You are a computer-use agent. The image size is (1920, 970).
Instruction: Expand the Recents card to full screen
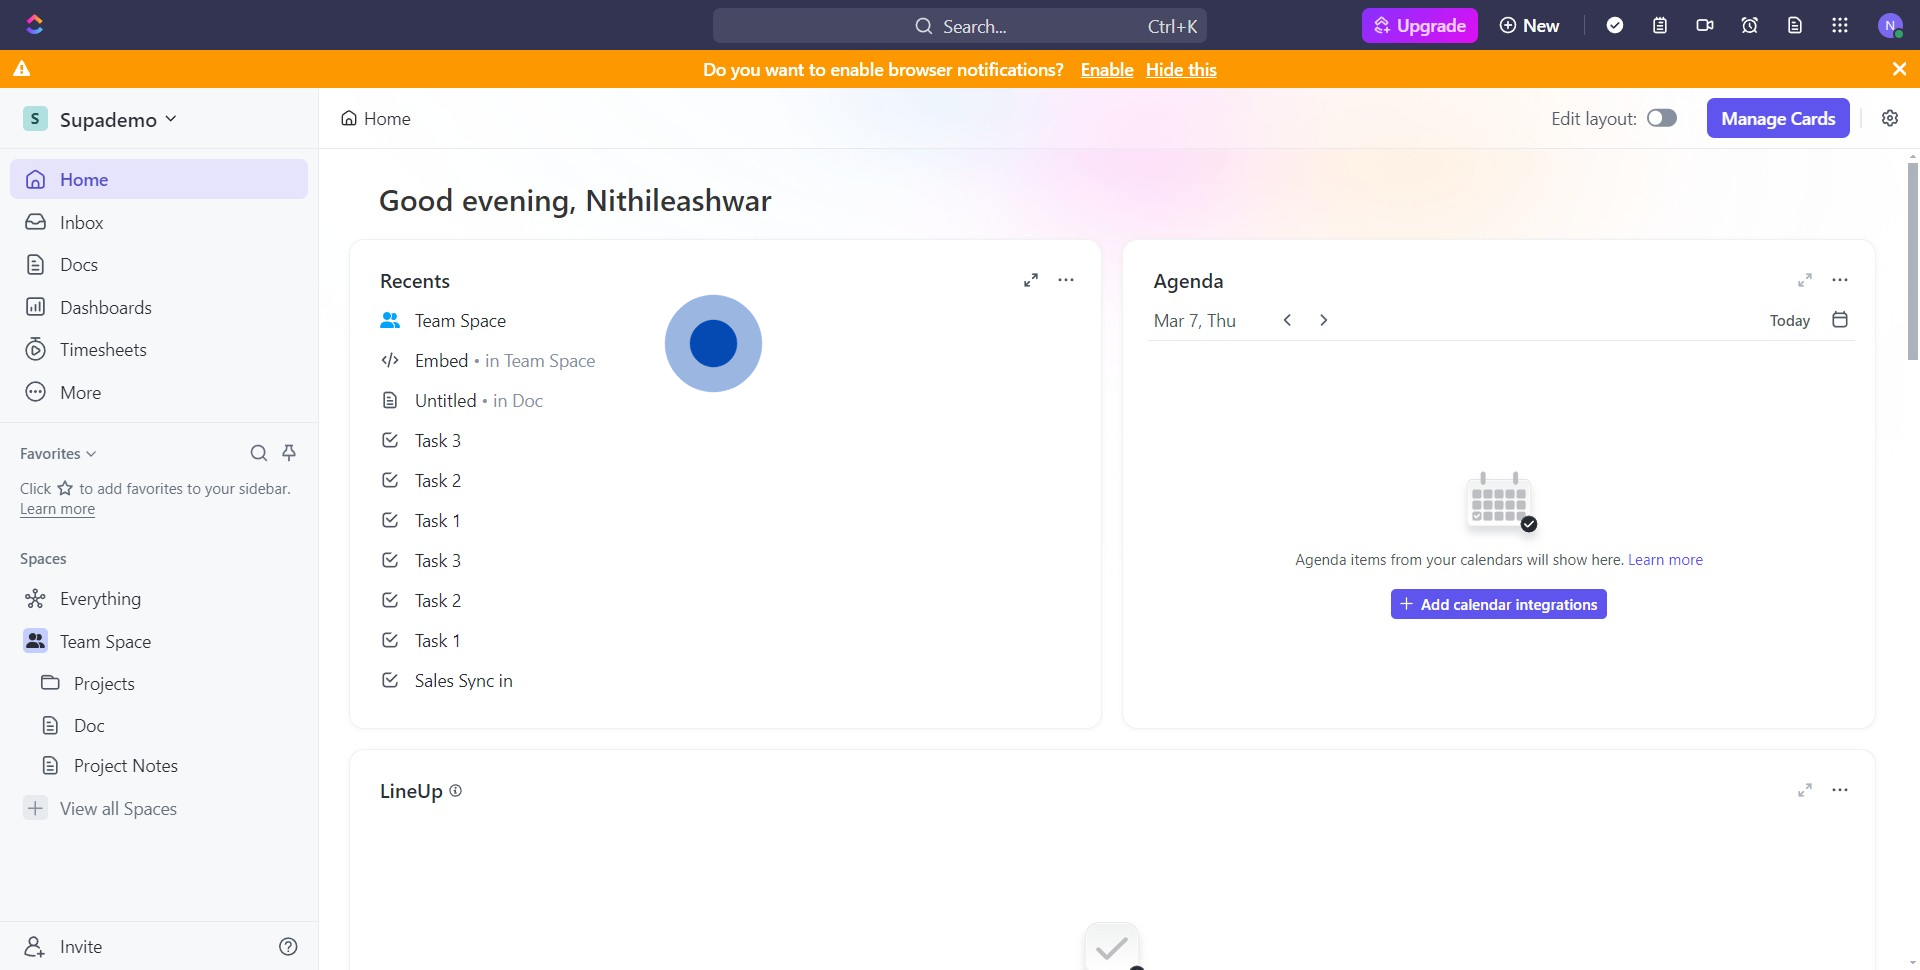pos(1031,280)
